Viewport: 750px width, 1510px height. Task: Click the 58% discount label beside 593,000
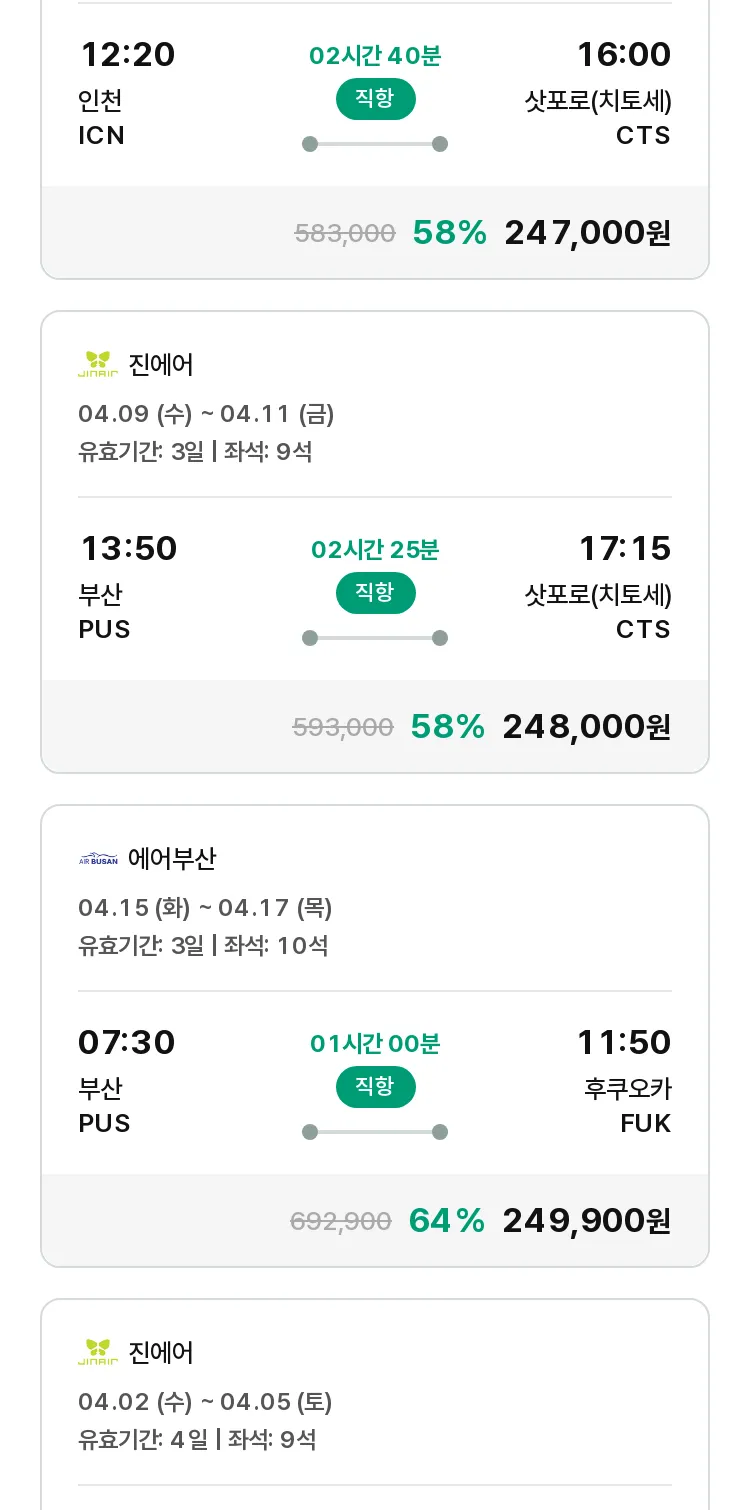(x=448, y=727)
